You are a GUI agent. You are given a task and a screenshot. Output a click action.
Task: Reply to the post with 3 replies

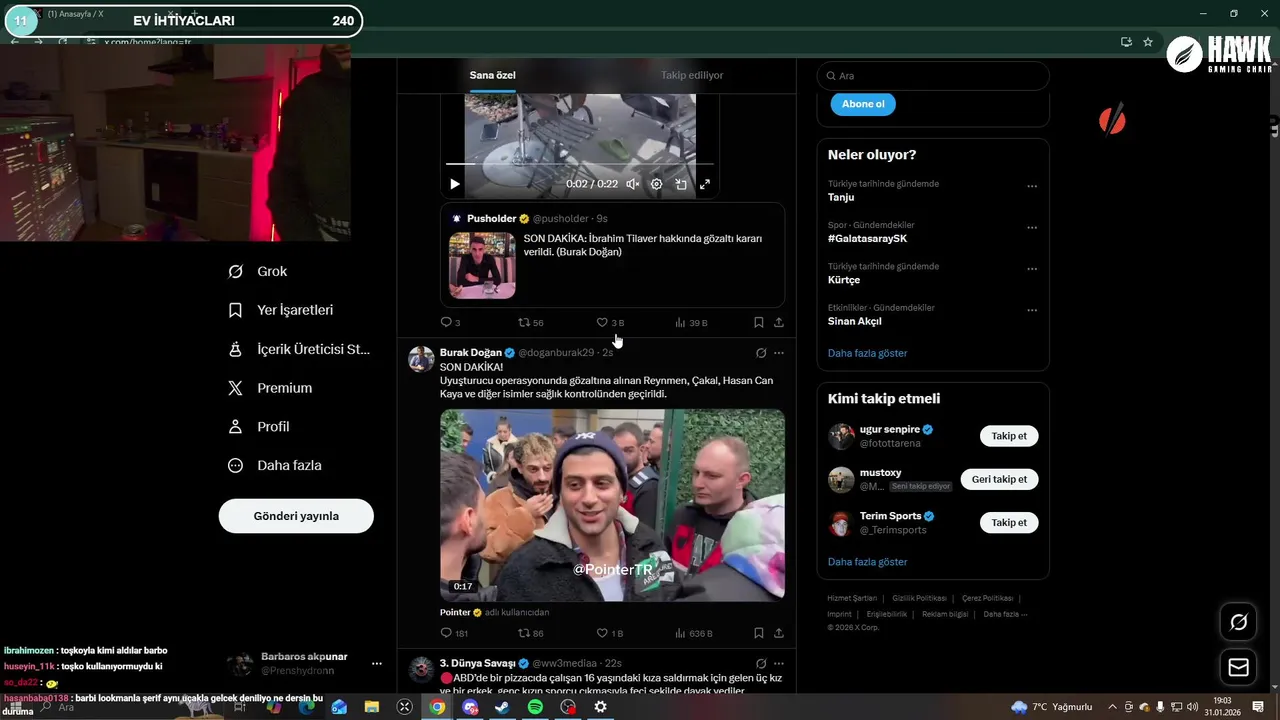(x=450, y=323)
